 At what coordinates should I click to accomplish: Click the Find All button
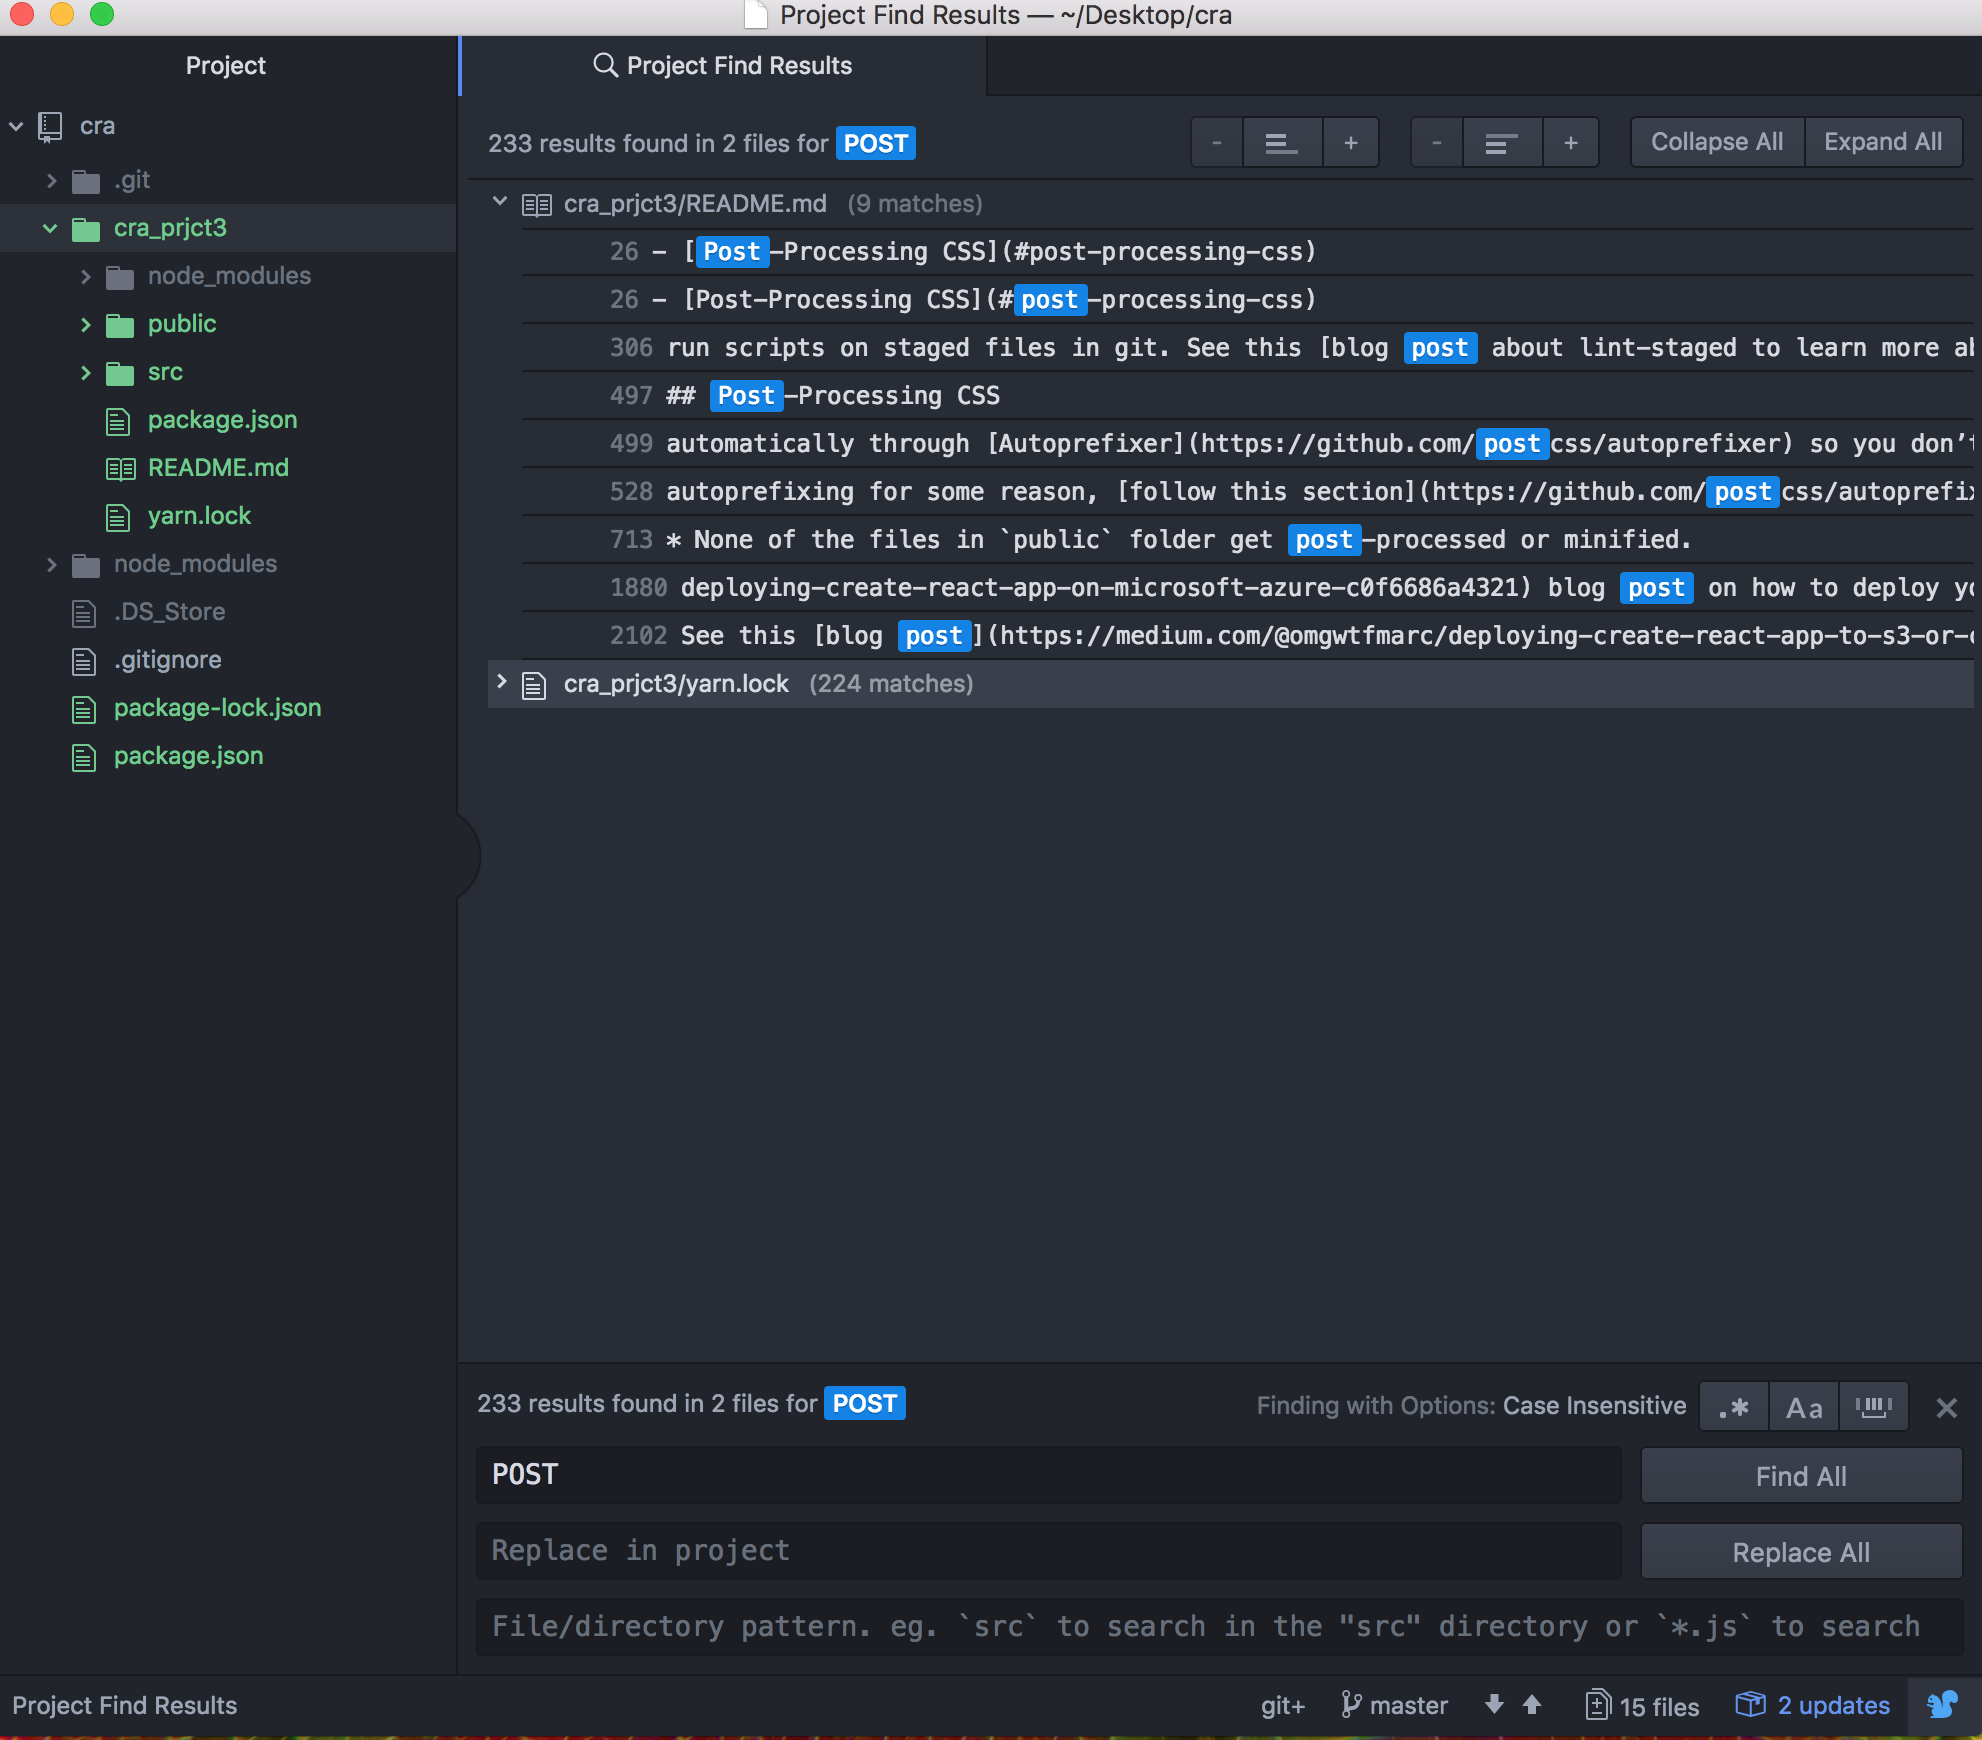[x=1799, y=1475]
